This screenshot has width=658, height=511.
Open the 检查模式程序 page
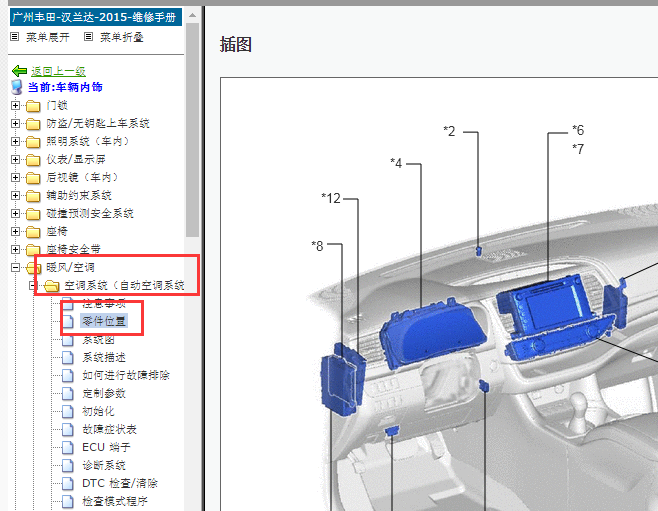115,502
